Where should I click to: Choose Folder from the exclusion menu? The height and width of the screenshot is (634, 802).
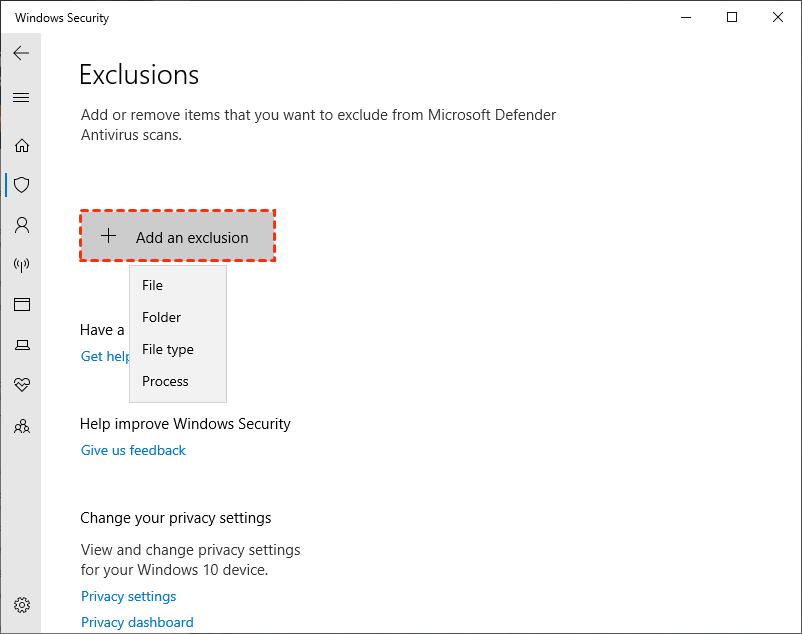click(x=162, y=317)
